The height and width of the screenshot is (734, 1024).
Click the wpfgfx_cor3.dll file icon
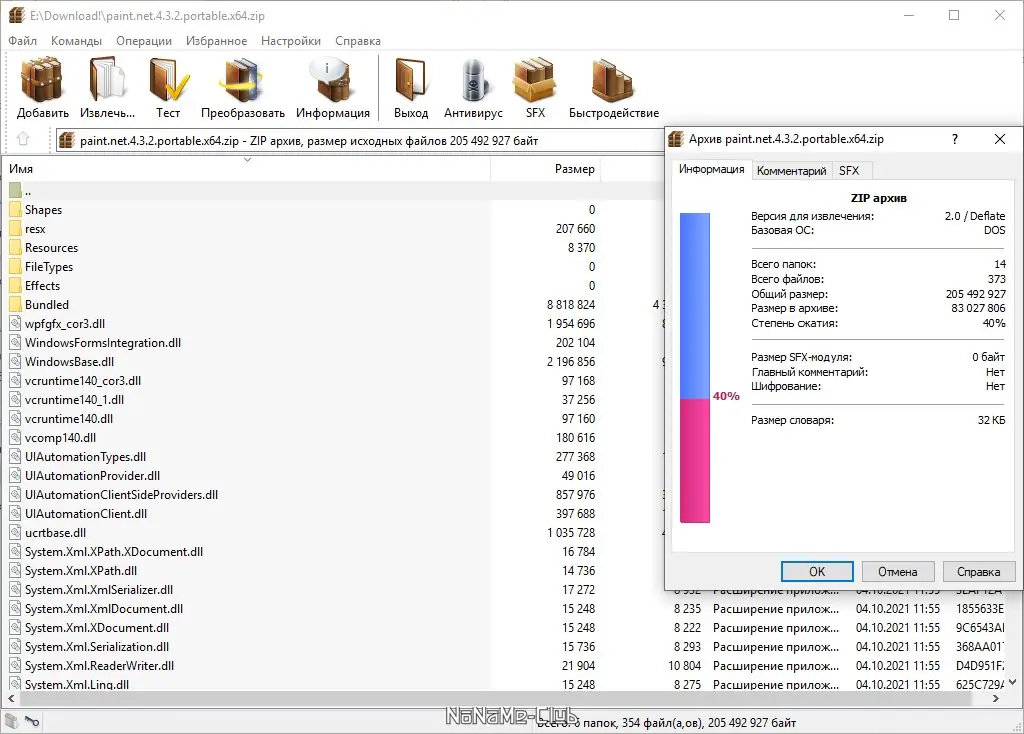point(16,323)
